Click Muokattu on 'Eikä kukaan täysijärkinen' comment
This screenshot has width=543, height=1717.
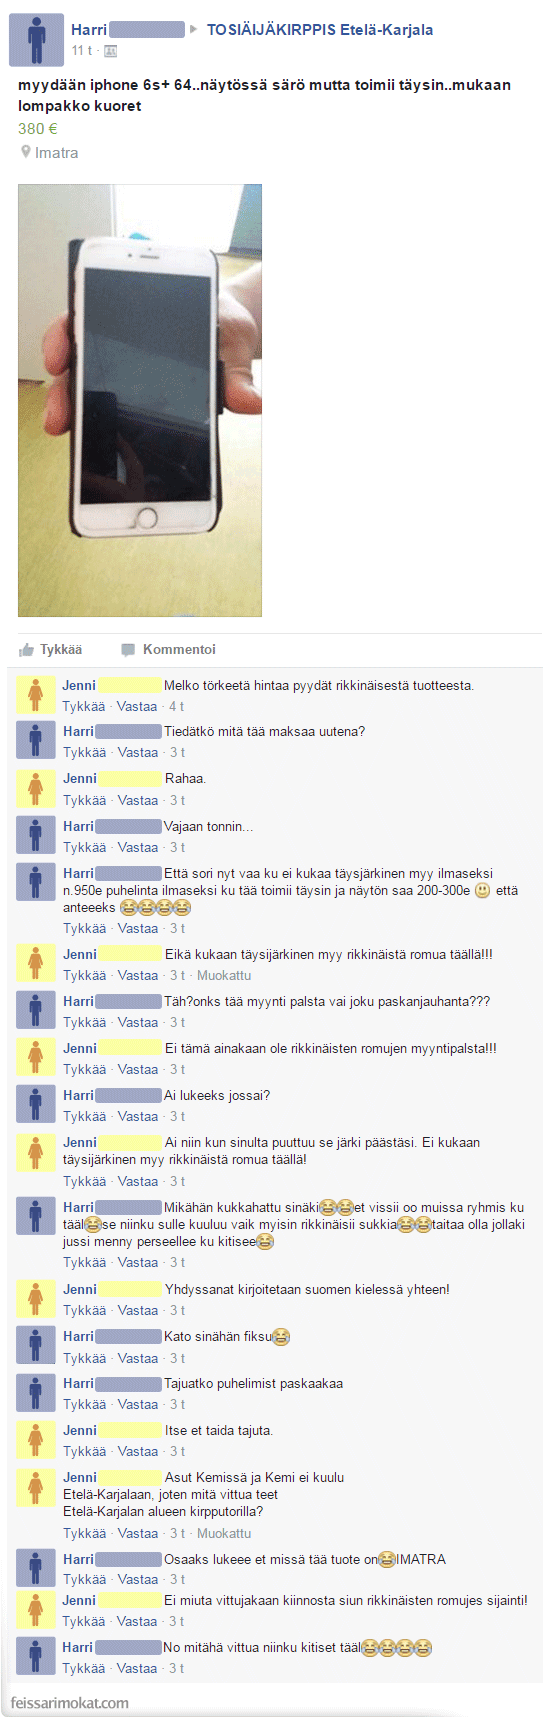(224, 975)
